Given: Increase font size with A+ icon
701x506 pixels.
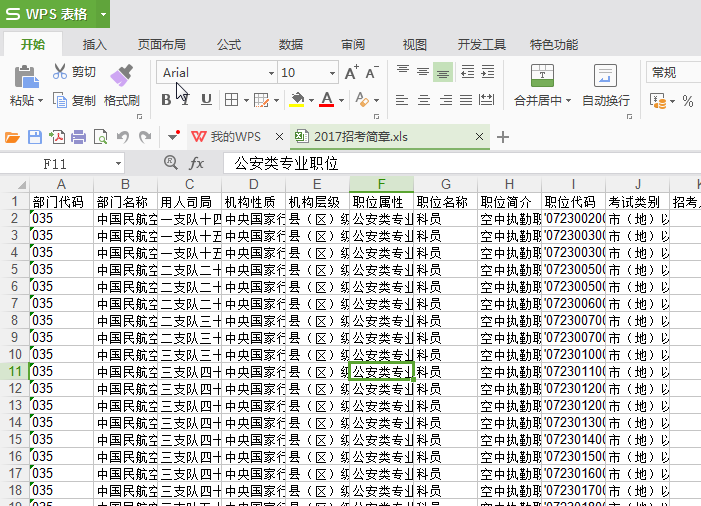Looking at the screenshot, I should coord(351,72).
